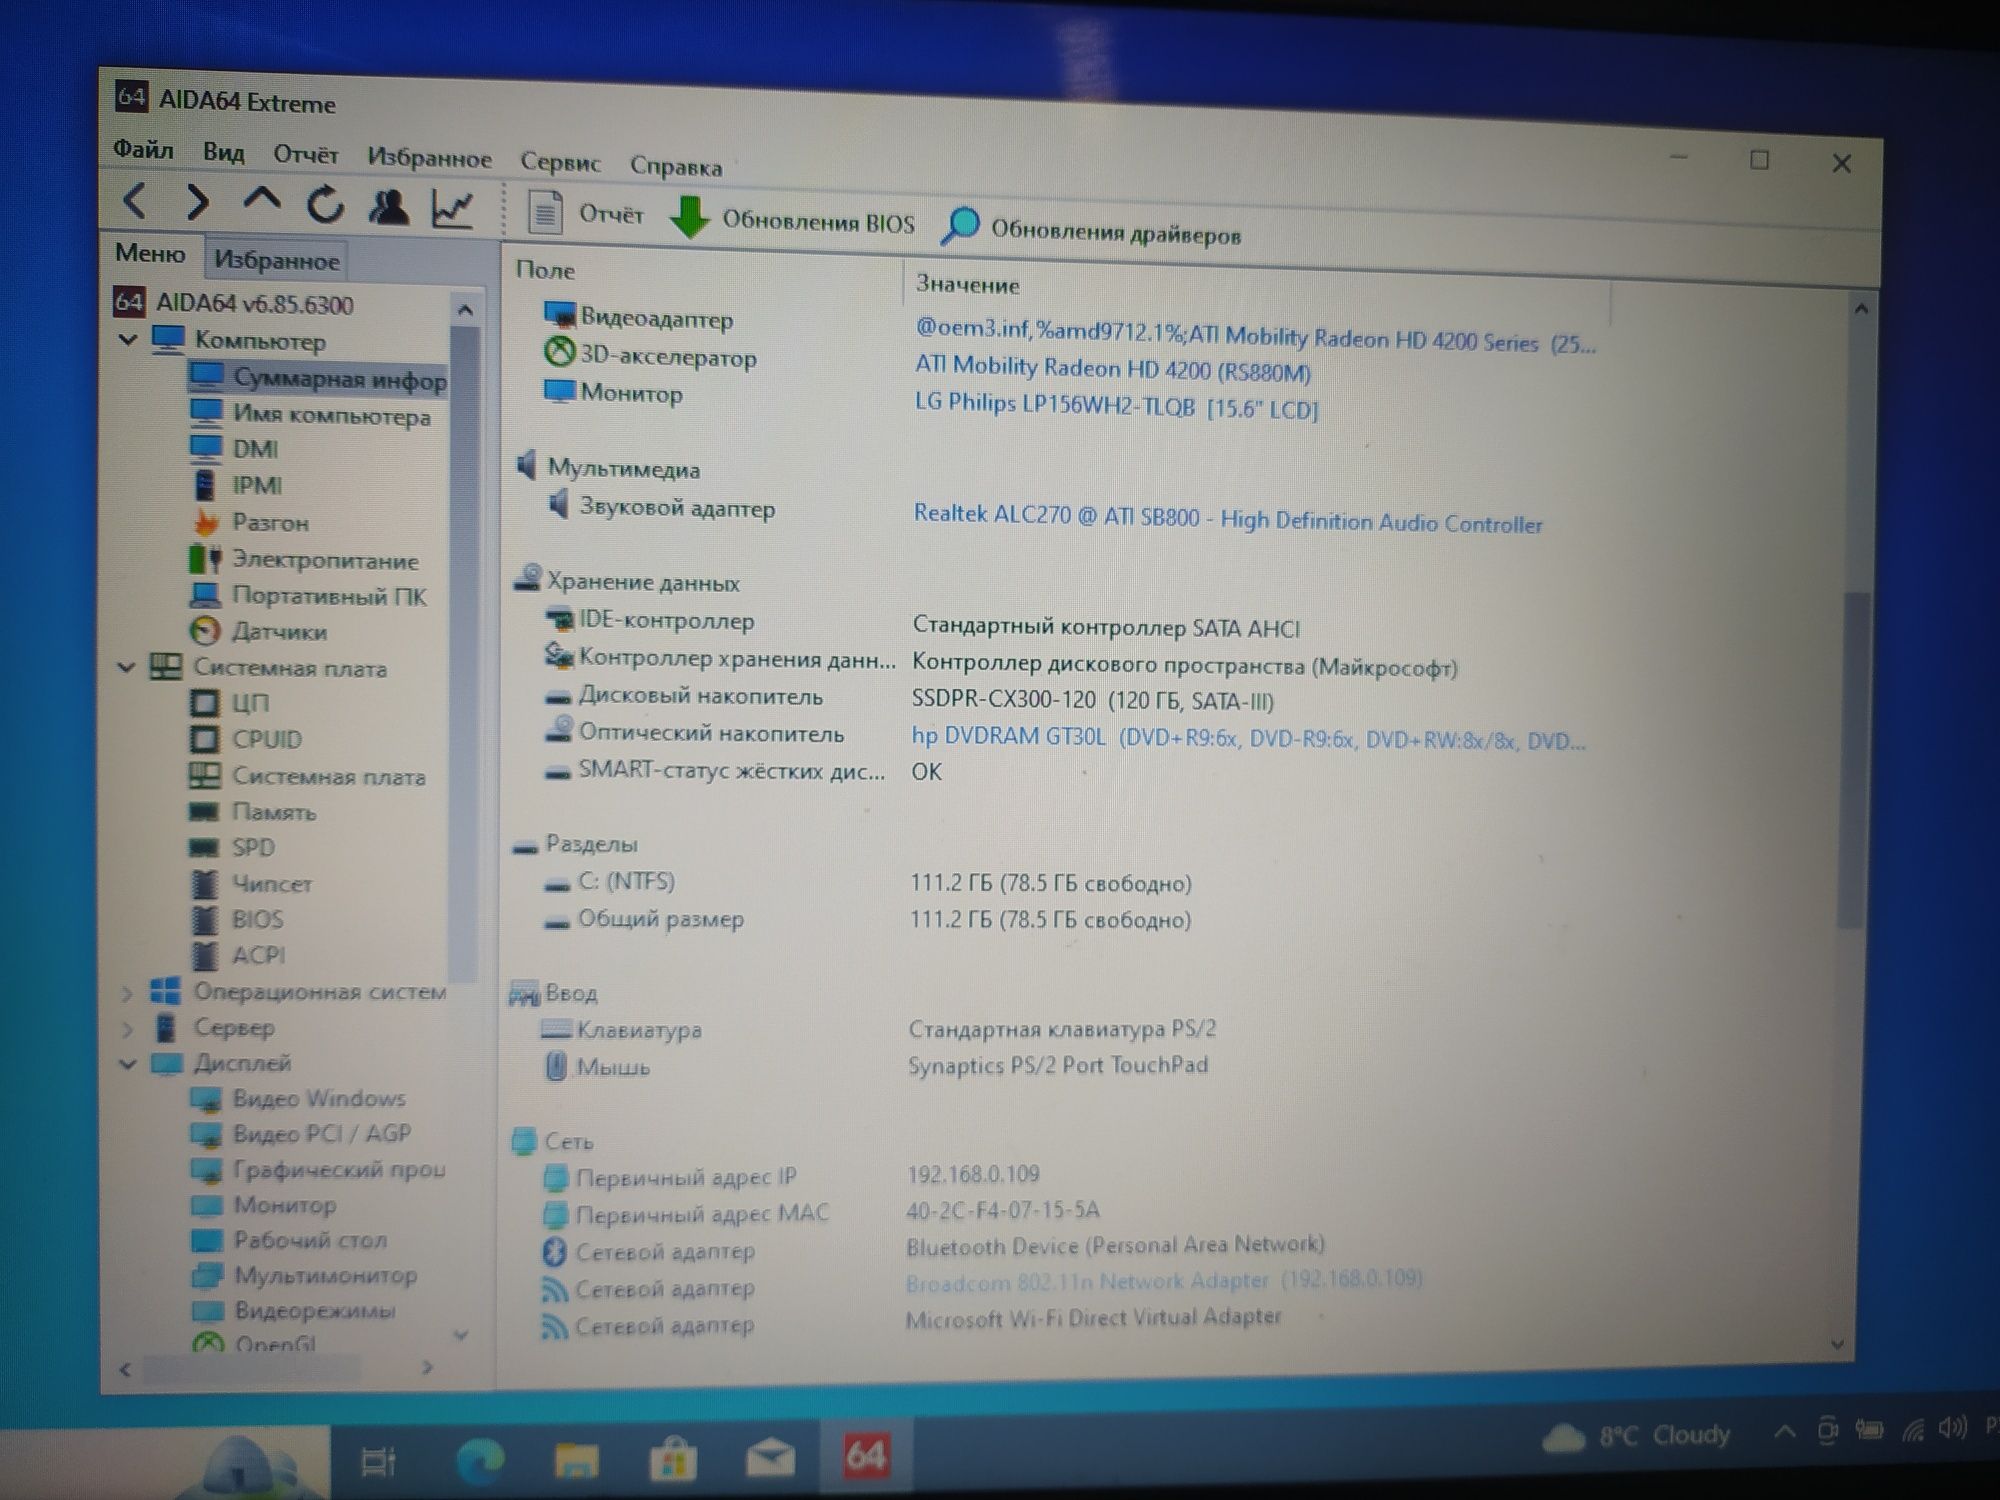Open Видео PCI / AGP in the tree

[301, 1134]
